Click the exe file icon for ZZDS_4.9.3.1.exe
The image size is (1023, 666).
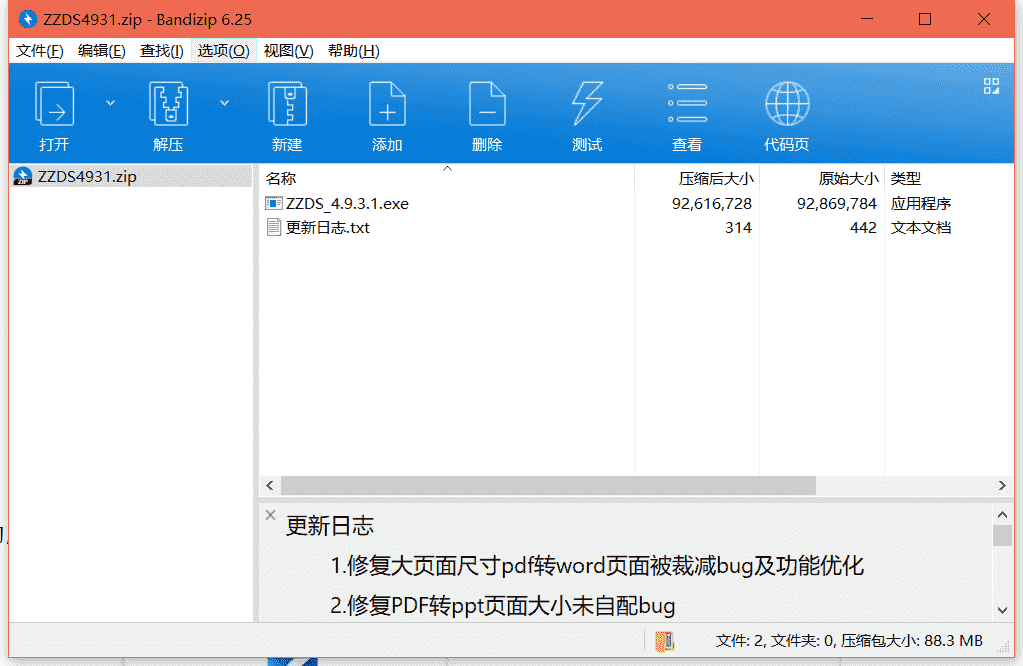click(273, 204)
